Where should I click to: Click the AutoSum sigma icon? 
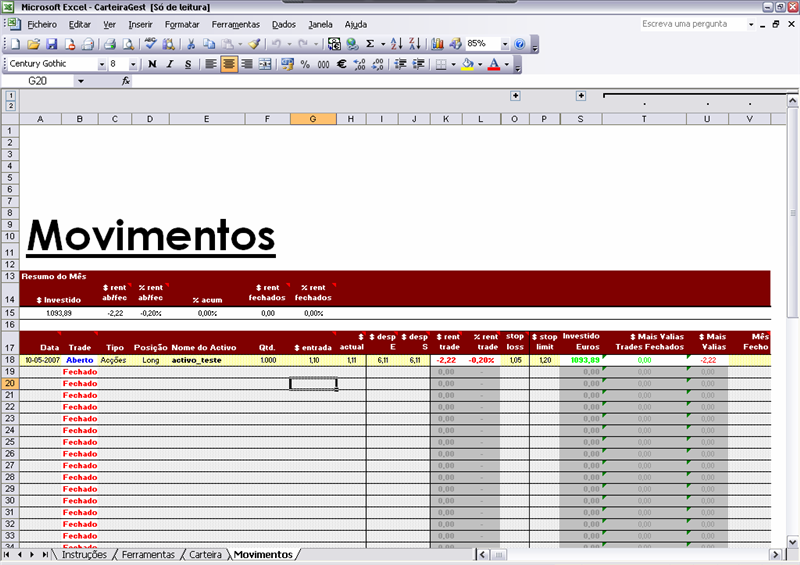coord(370,44)
